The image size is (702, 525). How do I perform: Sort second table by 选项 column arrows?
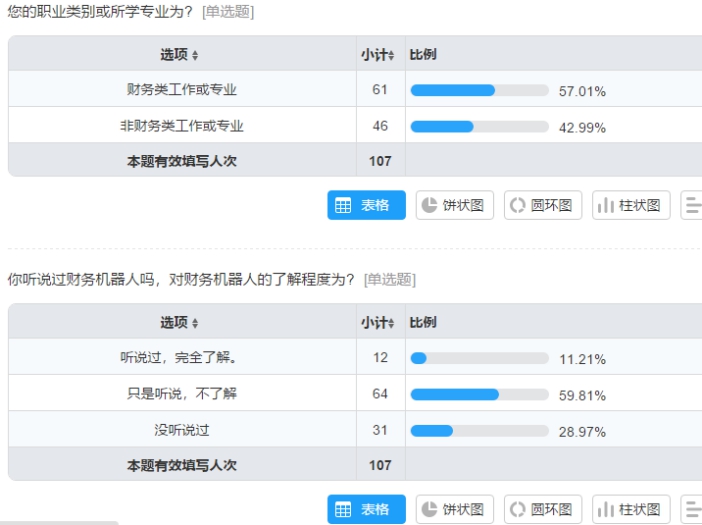195,323
